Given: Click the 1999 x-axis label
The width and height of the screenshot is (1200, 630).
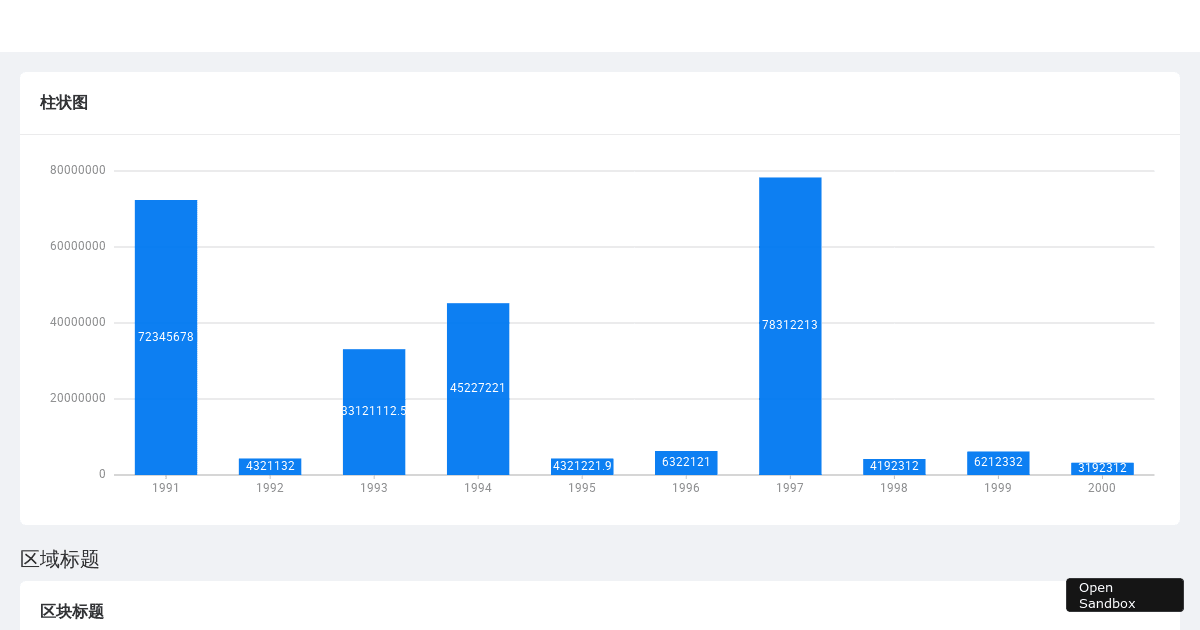Looking at the screenshot, I should coord(998,488).
